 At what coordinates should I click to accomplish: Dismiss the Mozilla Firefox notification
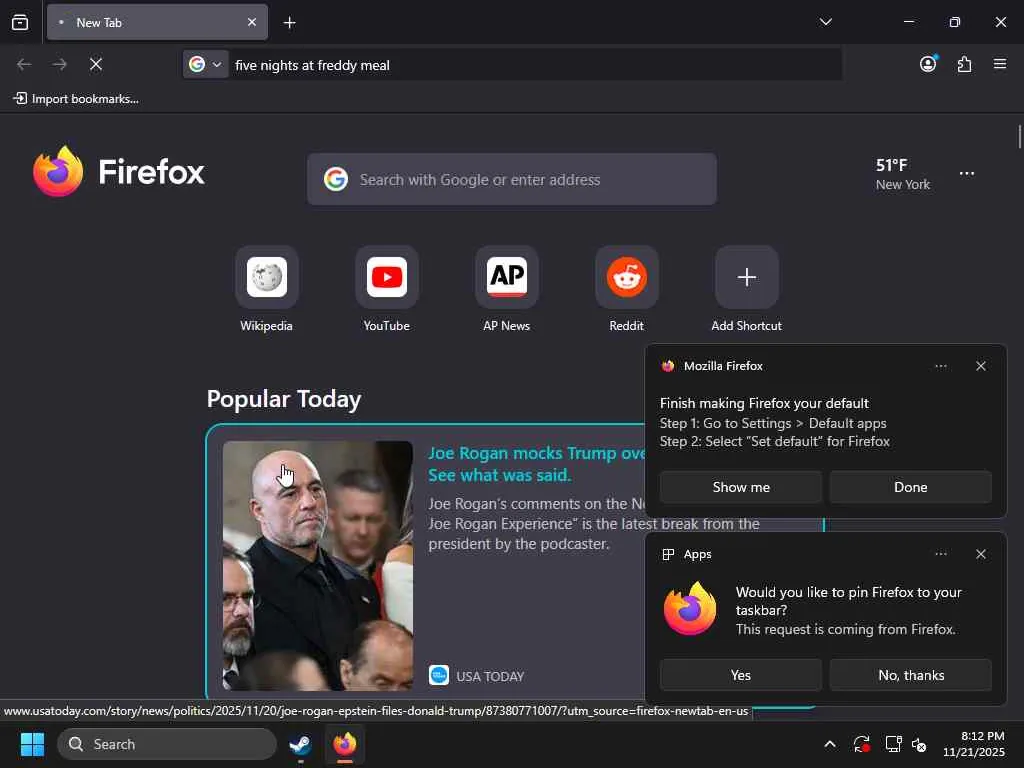pyautogui.click(x=980, y=366)
